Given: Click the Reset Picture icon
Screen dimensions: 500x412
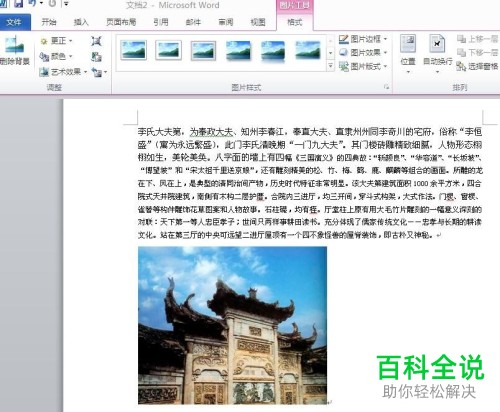Looking at the screenshot, I should tap(97, 72).
